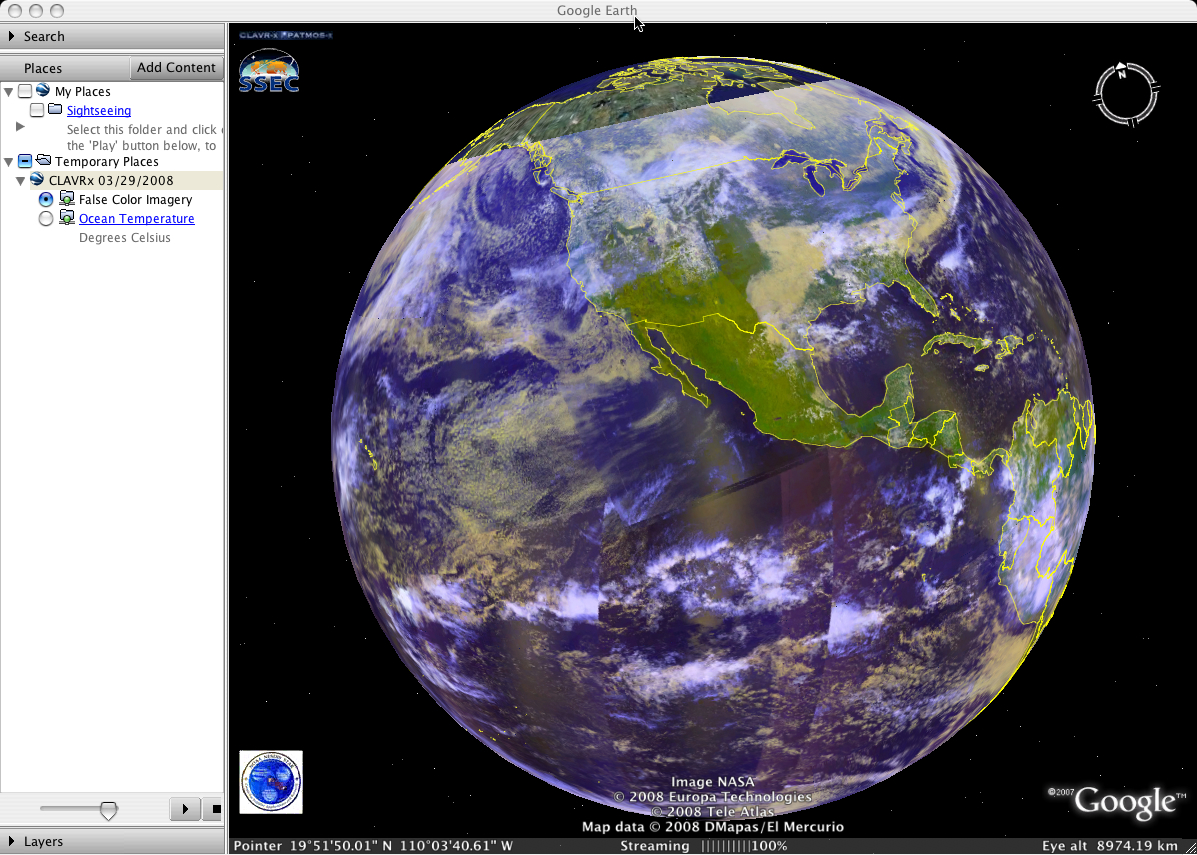Click the Search panel label
This screenshot has width=1197, height=855.
44,36
